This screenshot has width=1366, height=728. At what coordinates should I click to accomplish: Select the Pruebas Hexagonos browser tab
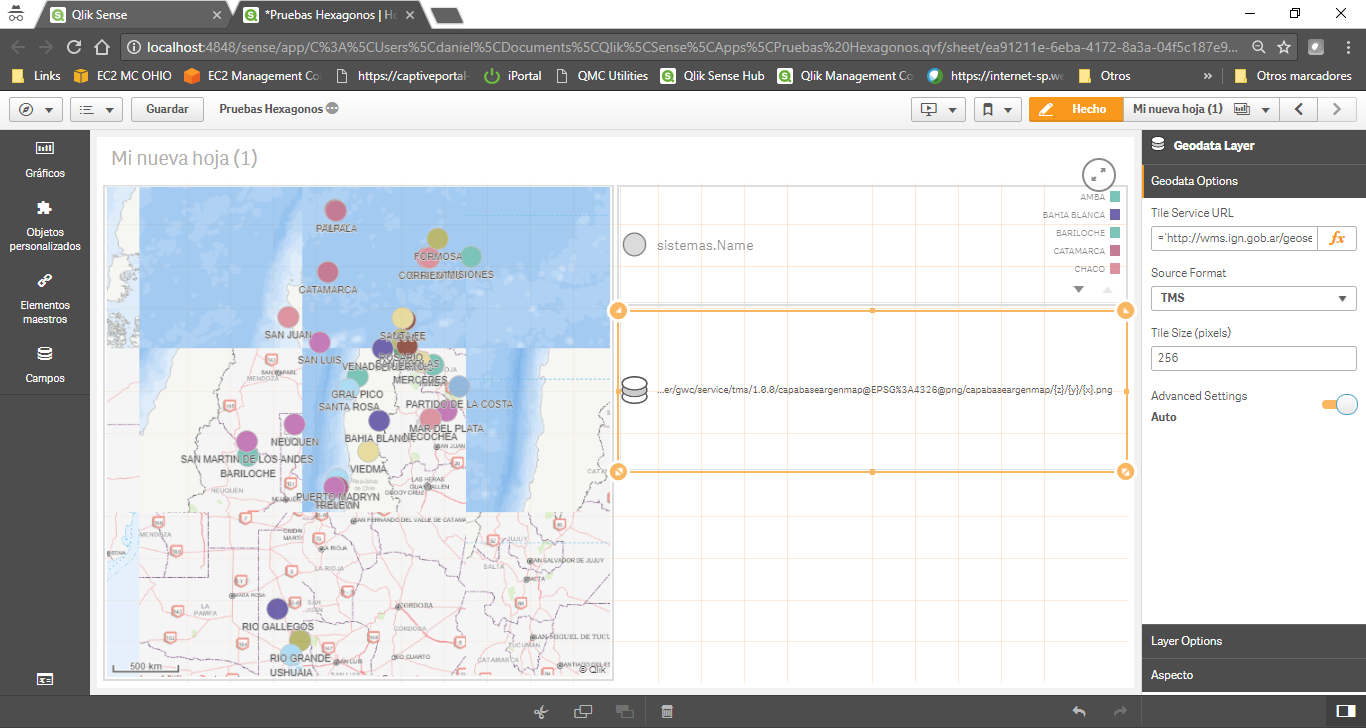(330, 15)
